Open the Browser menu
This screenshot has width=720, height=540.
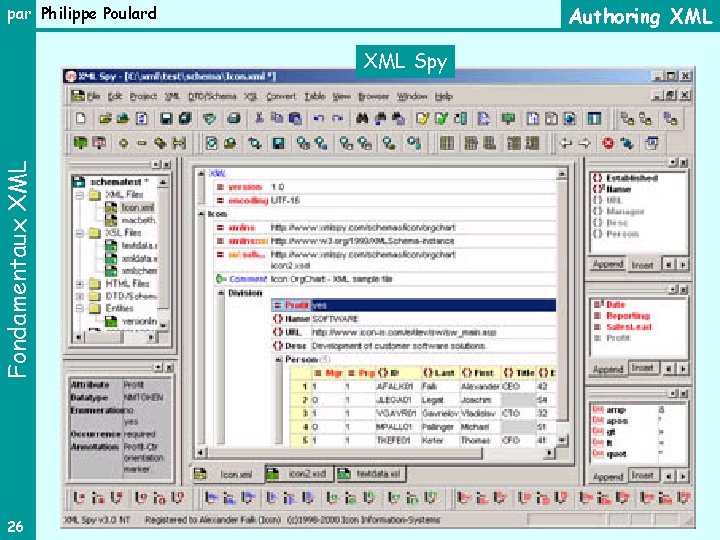point(373,96)
